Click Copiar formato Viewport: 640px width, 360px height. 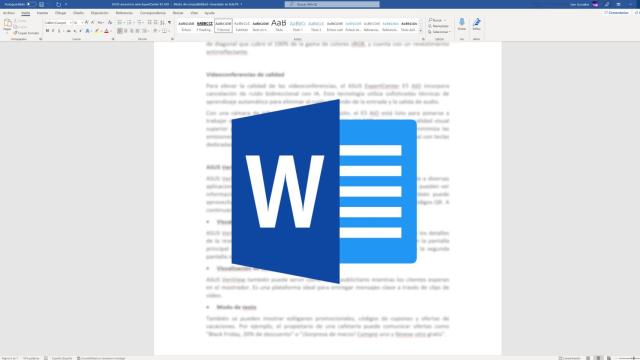pyautogui.click(x=27, y=33)
